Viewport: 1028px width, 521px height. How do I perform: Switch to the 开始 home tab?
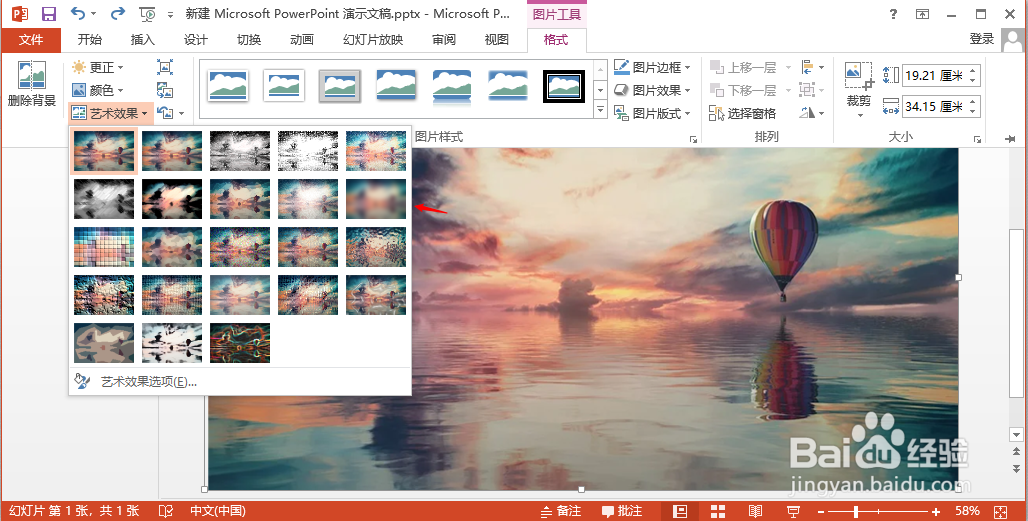click(90, 40)
